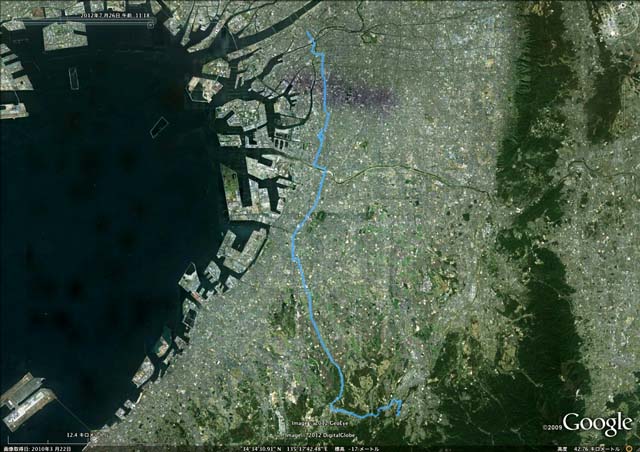Click the south end of blue GPS track
640x452 pixels.
pos(399,414)
